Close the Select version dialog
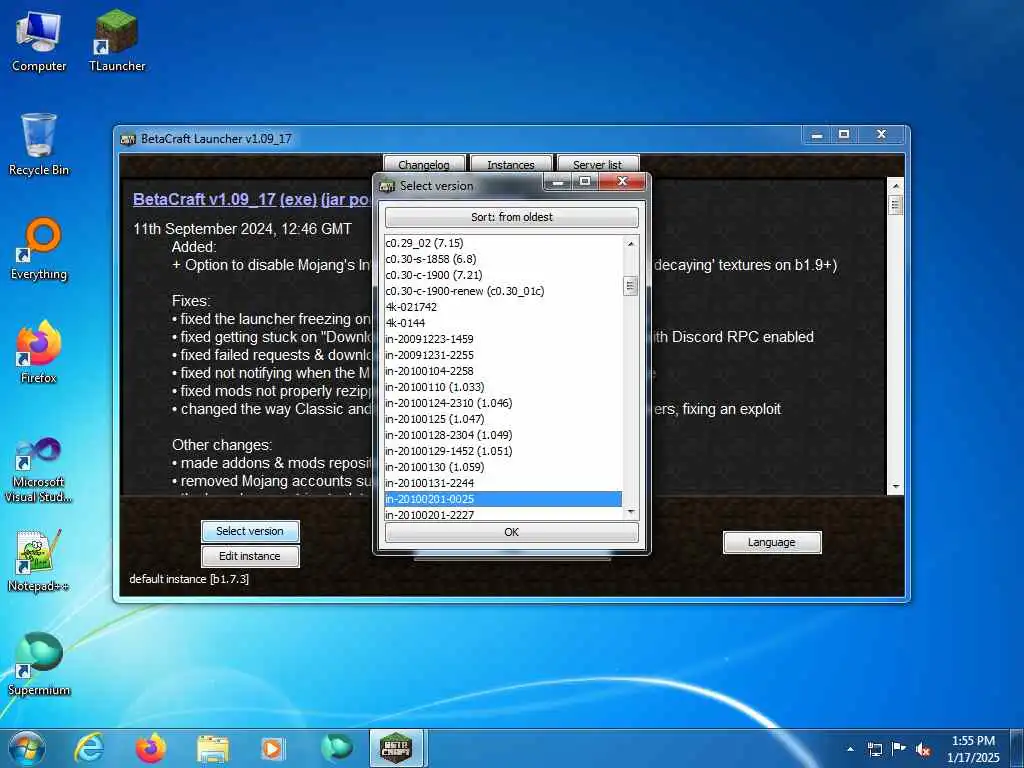 click(x=622, y=182)
